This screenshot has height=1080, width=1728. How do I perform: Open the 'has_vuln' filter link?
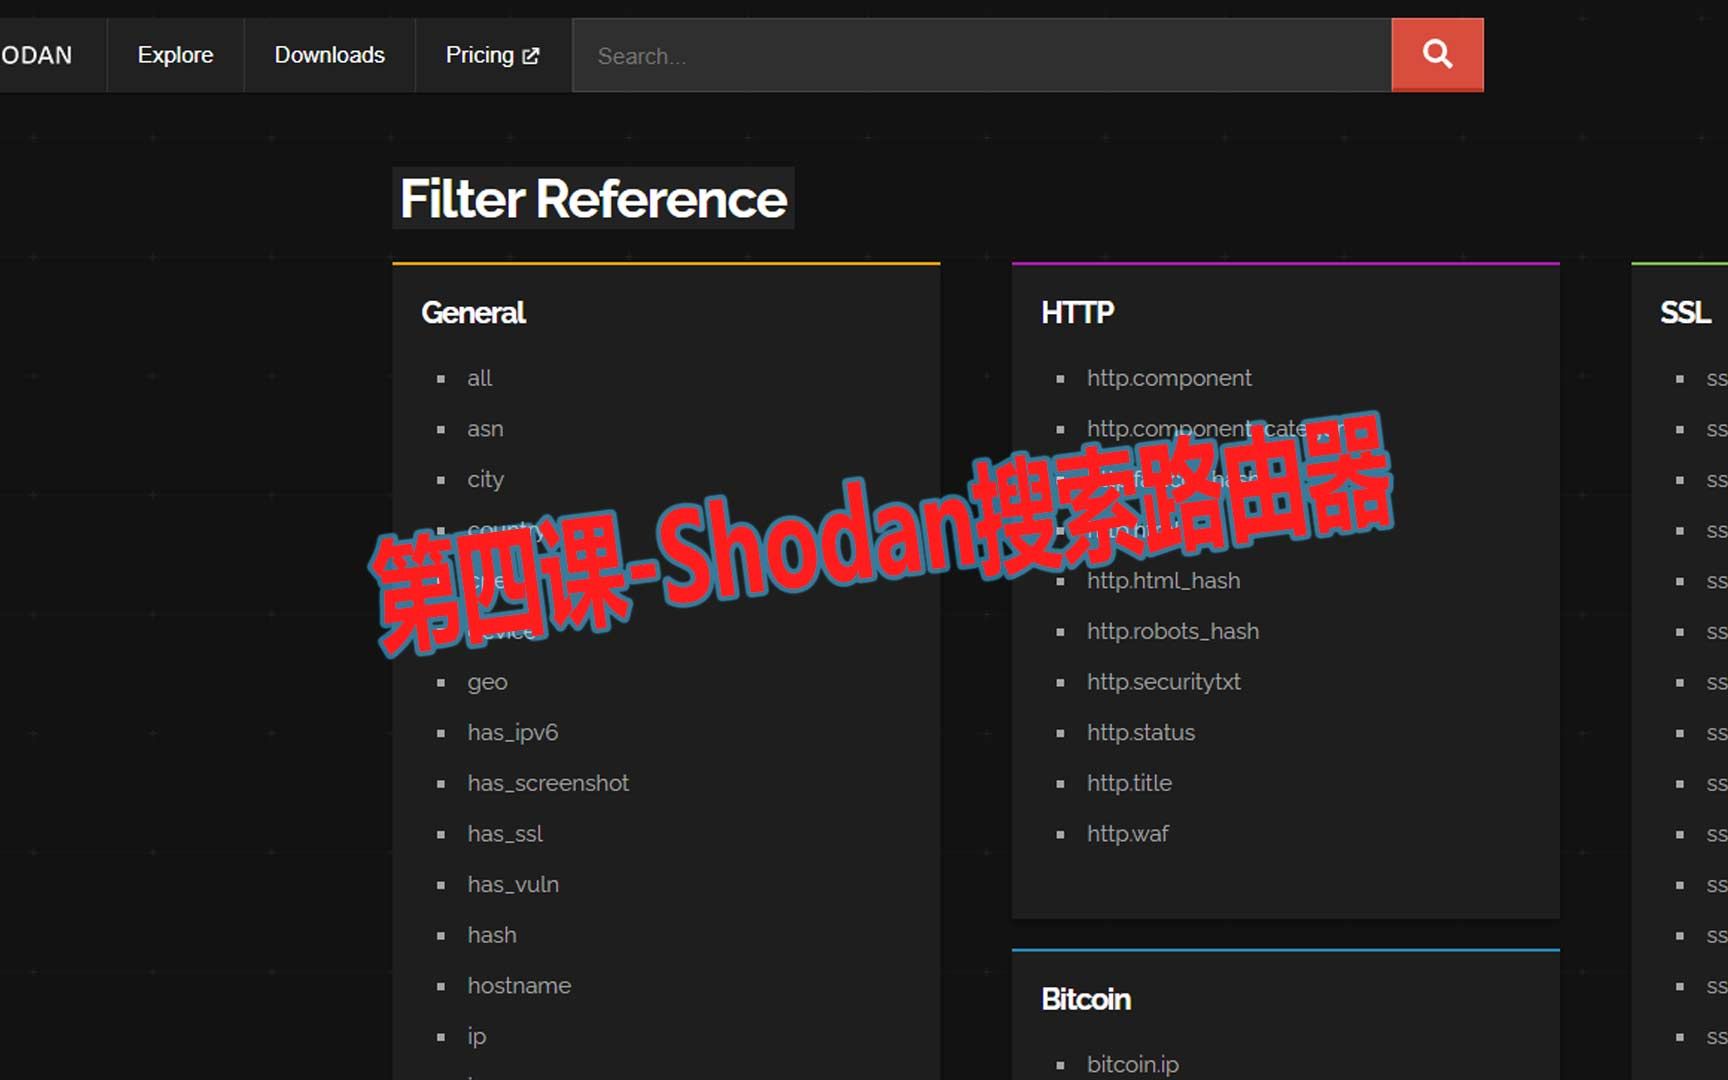click(513, 885)
